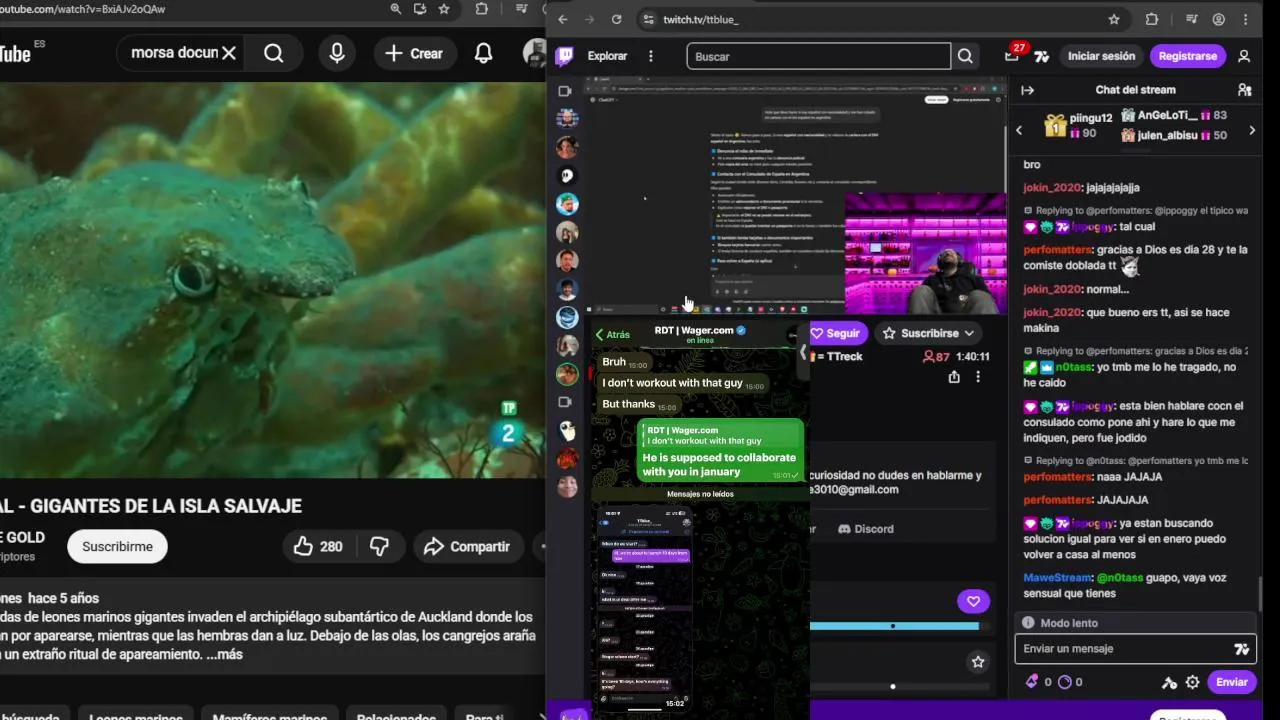This screenshot has height=720, width=1280.
Task: Like the YouTube video with 280 likes
Action: point(318,546)
